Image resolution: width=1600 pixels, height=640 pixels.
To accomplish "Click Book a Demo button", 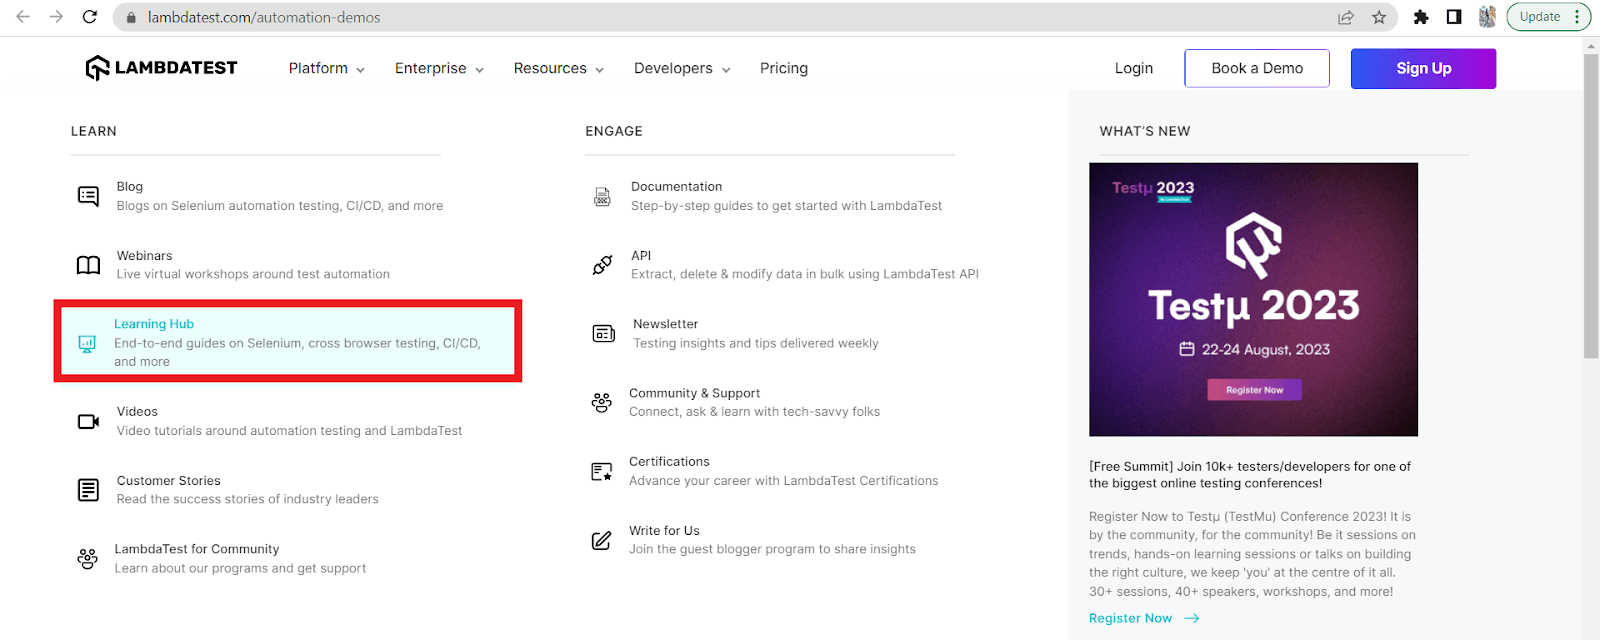I will [x=1257, y=68].
